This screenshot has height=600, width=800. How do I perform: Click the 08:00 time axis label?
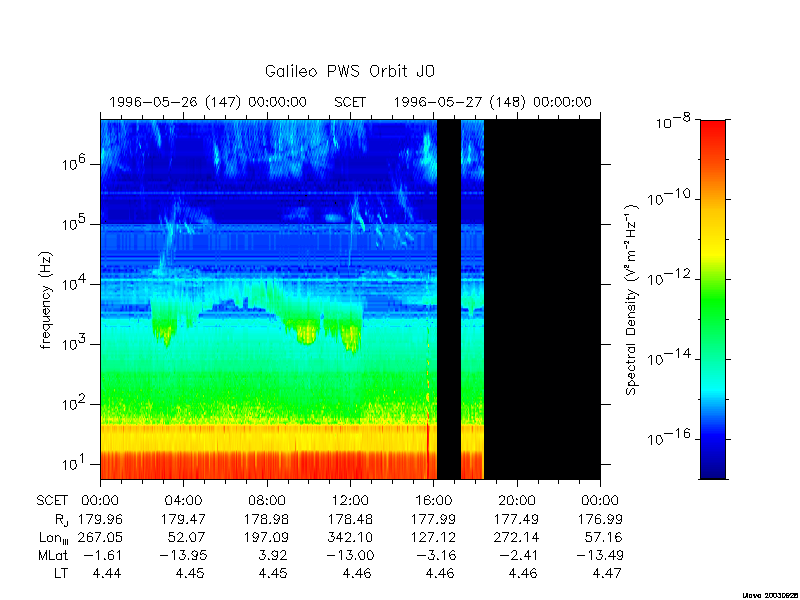[x=267, y=501]
